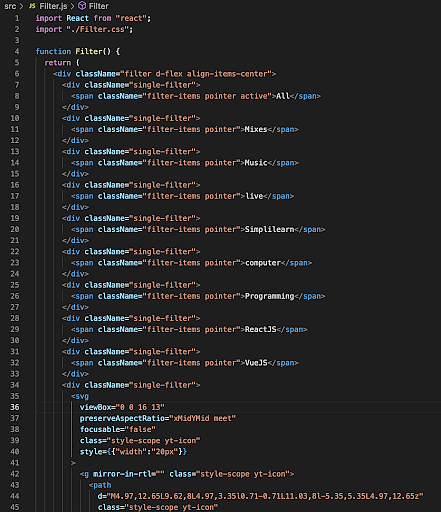Screen dimensions: 441x512
Task: Click line number 36 in gutter
Action: tap(15, 407)
